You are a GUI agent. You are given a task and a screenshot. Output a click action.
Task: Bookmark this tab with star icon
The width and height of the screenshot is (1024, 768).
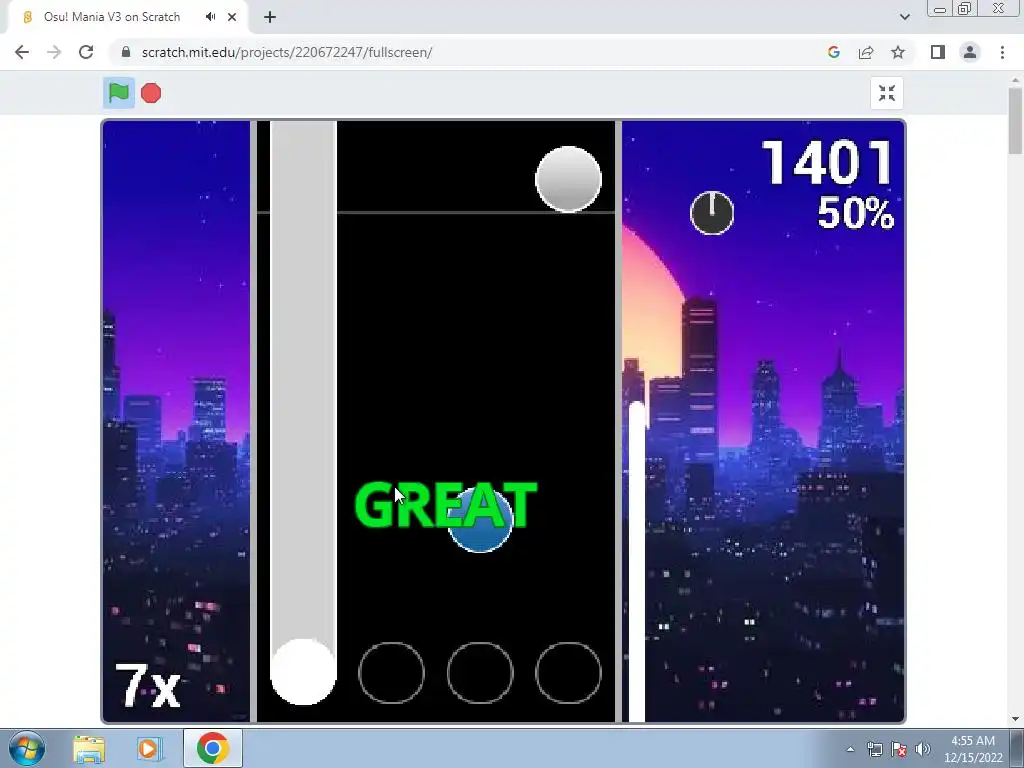point(898,52)
